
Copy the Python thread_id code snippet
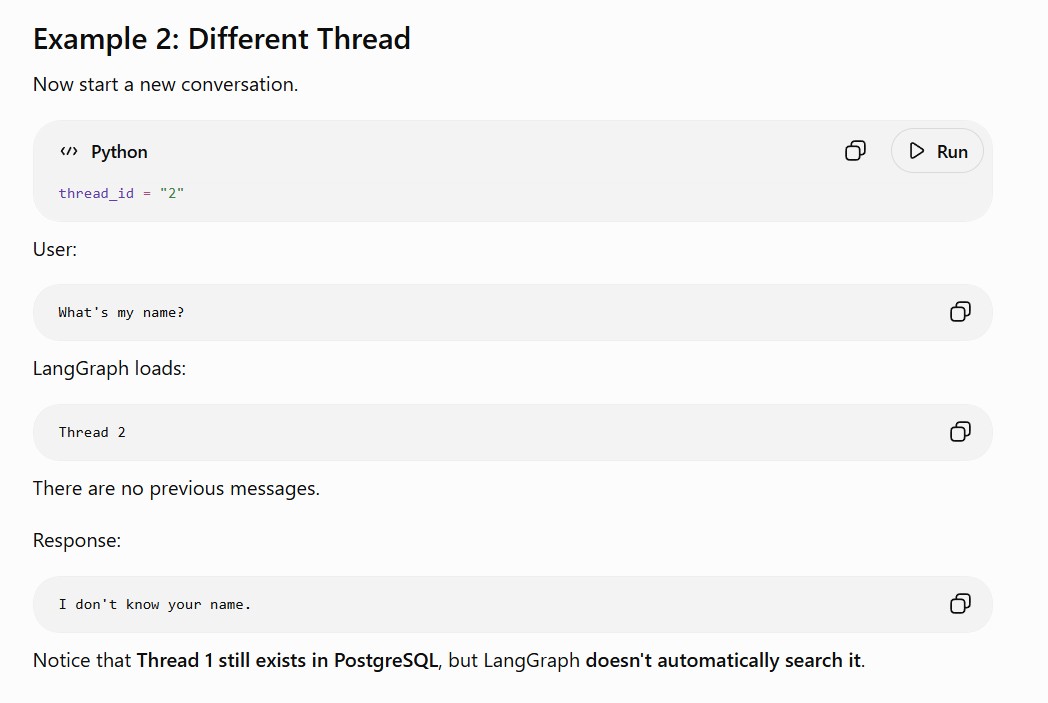pos(855,151)
